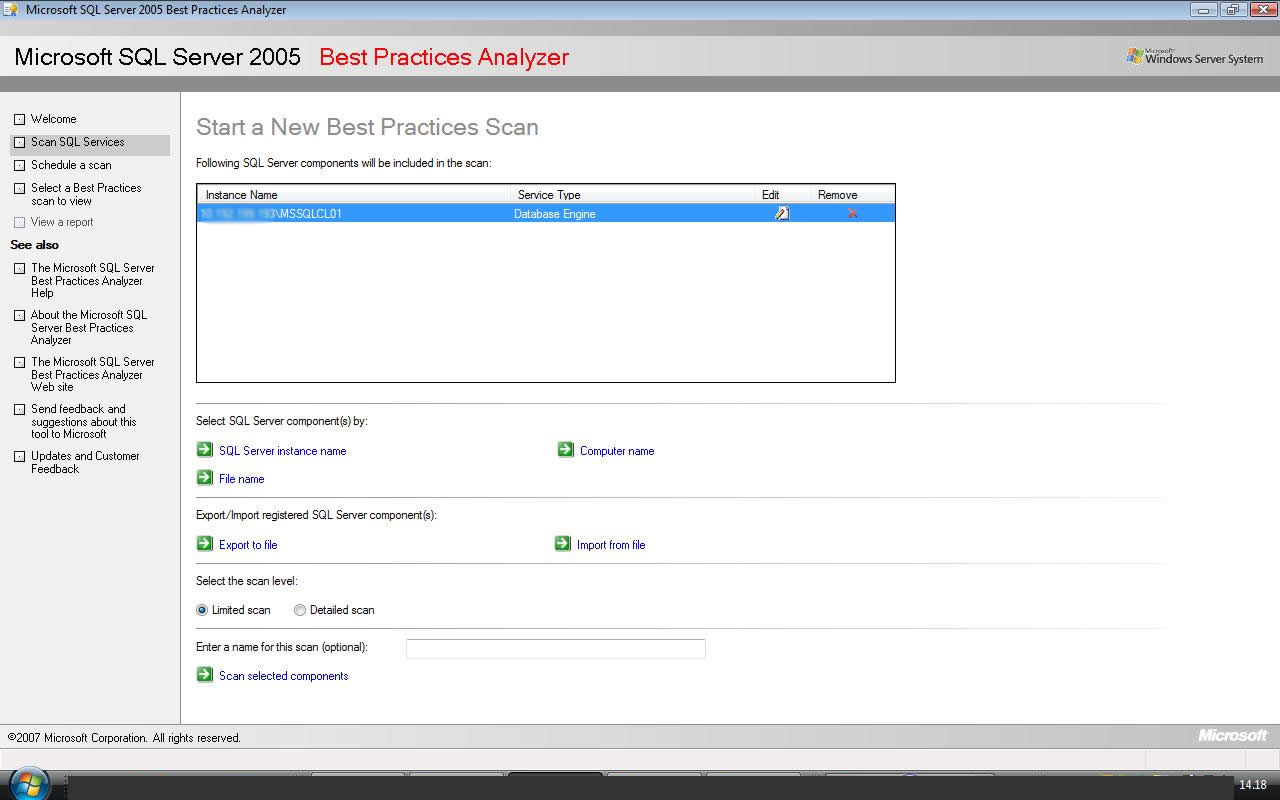The width and height of the screenshot is (1280, 800).
Task: Click the green arrow icon beside Export to file
Action: click(x=205, y=544)
